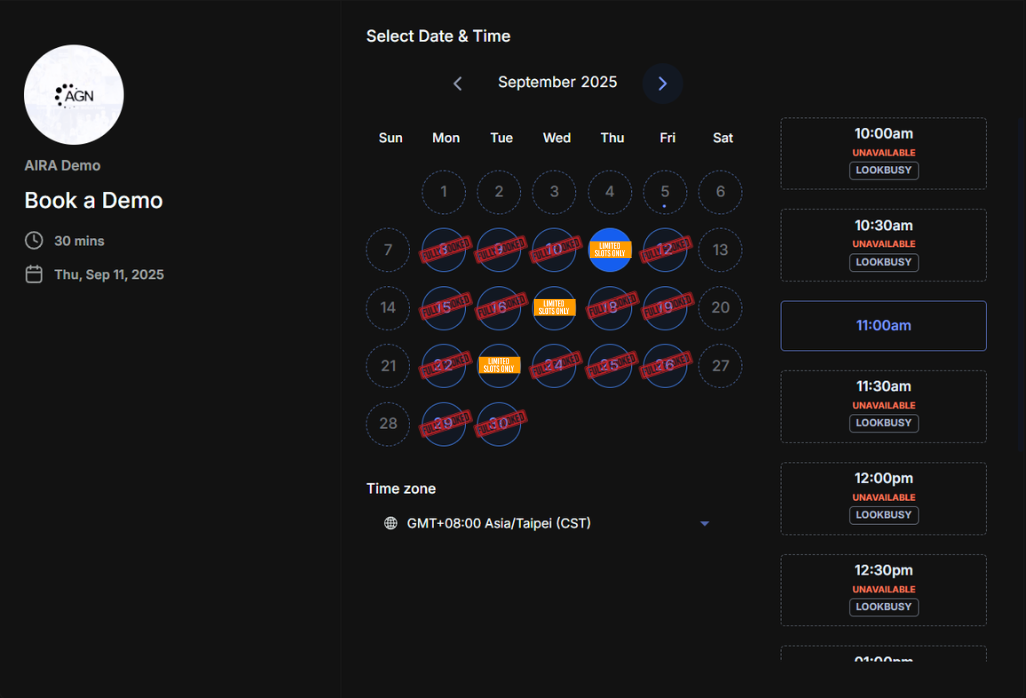Pick September 5 on the calendar

point(665,192)
